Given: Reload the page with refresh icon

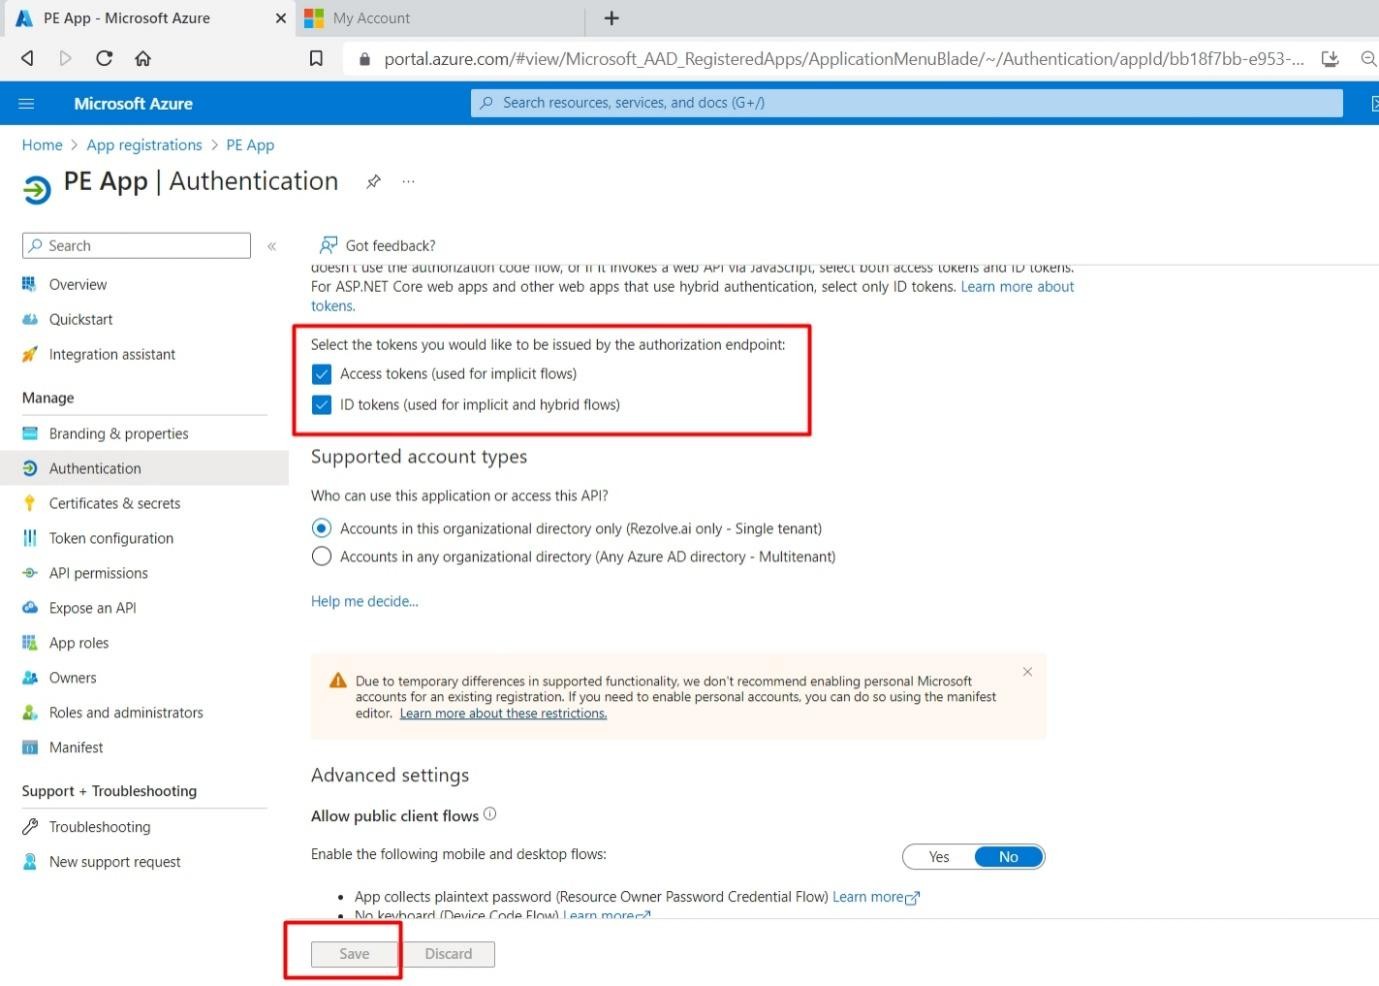Looking at the screenshot, I should tap(104, 59).
